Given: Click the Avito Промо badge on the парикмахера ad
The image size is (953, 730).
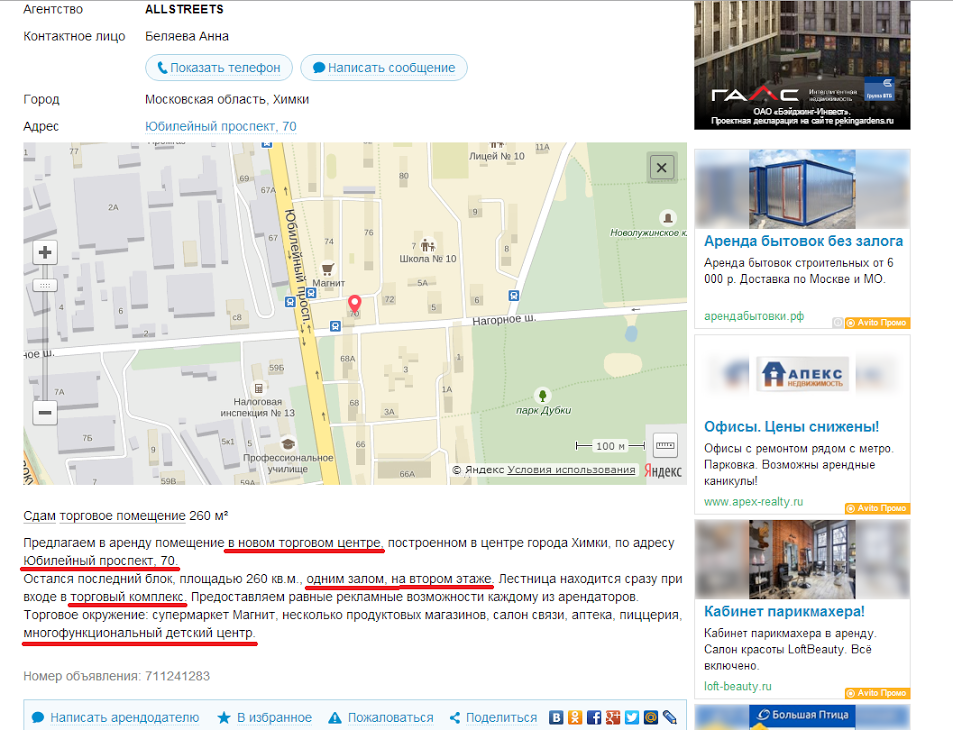Looking at the screenshot, I should [x=877, y=693].
